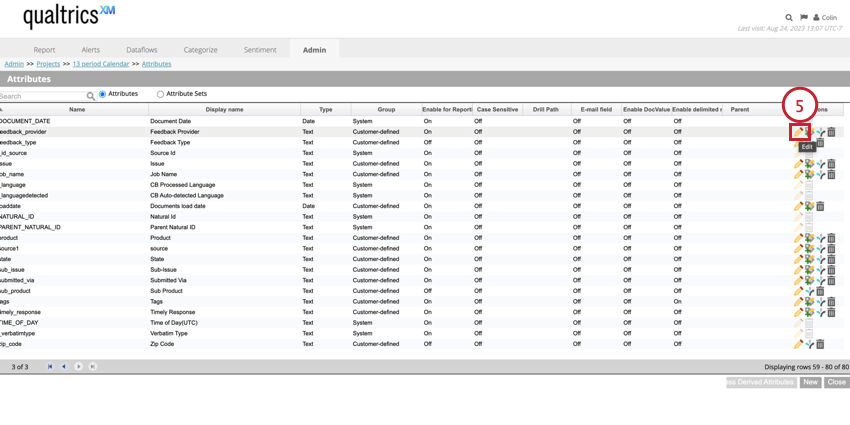
Task: Click the search magnifier in top header
Action: 789,17
